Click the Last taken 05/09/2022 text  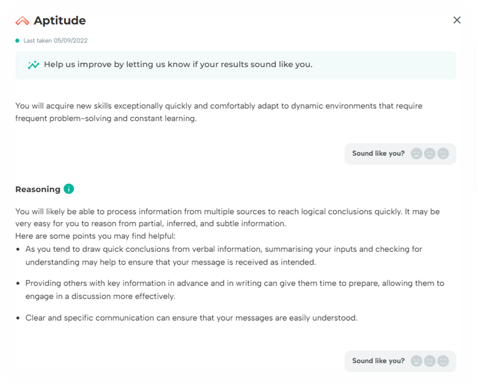(x=55, y=41)
